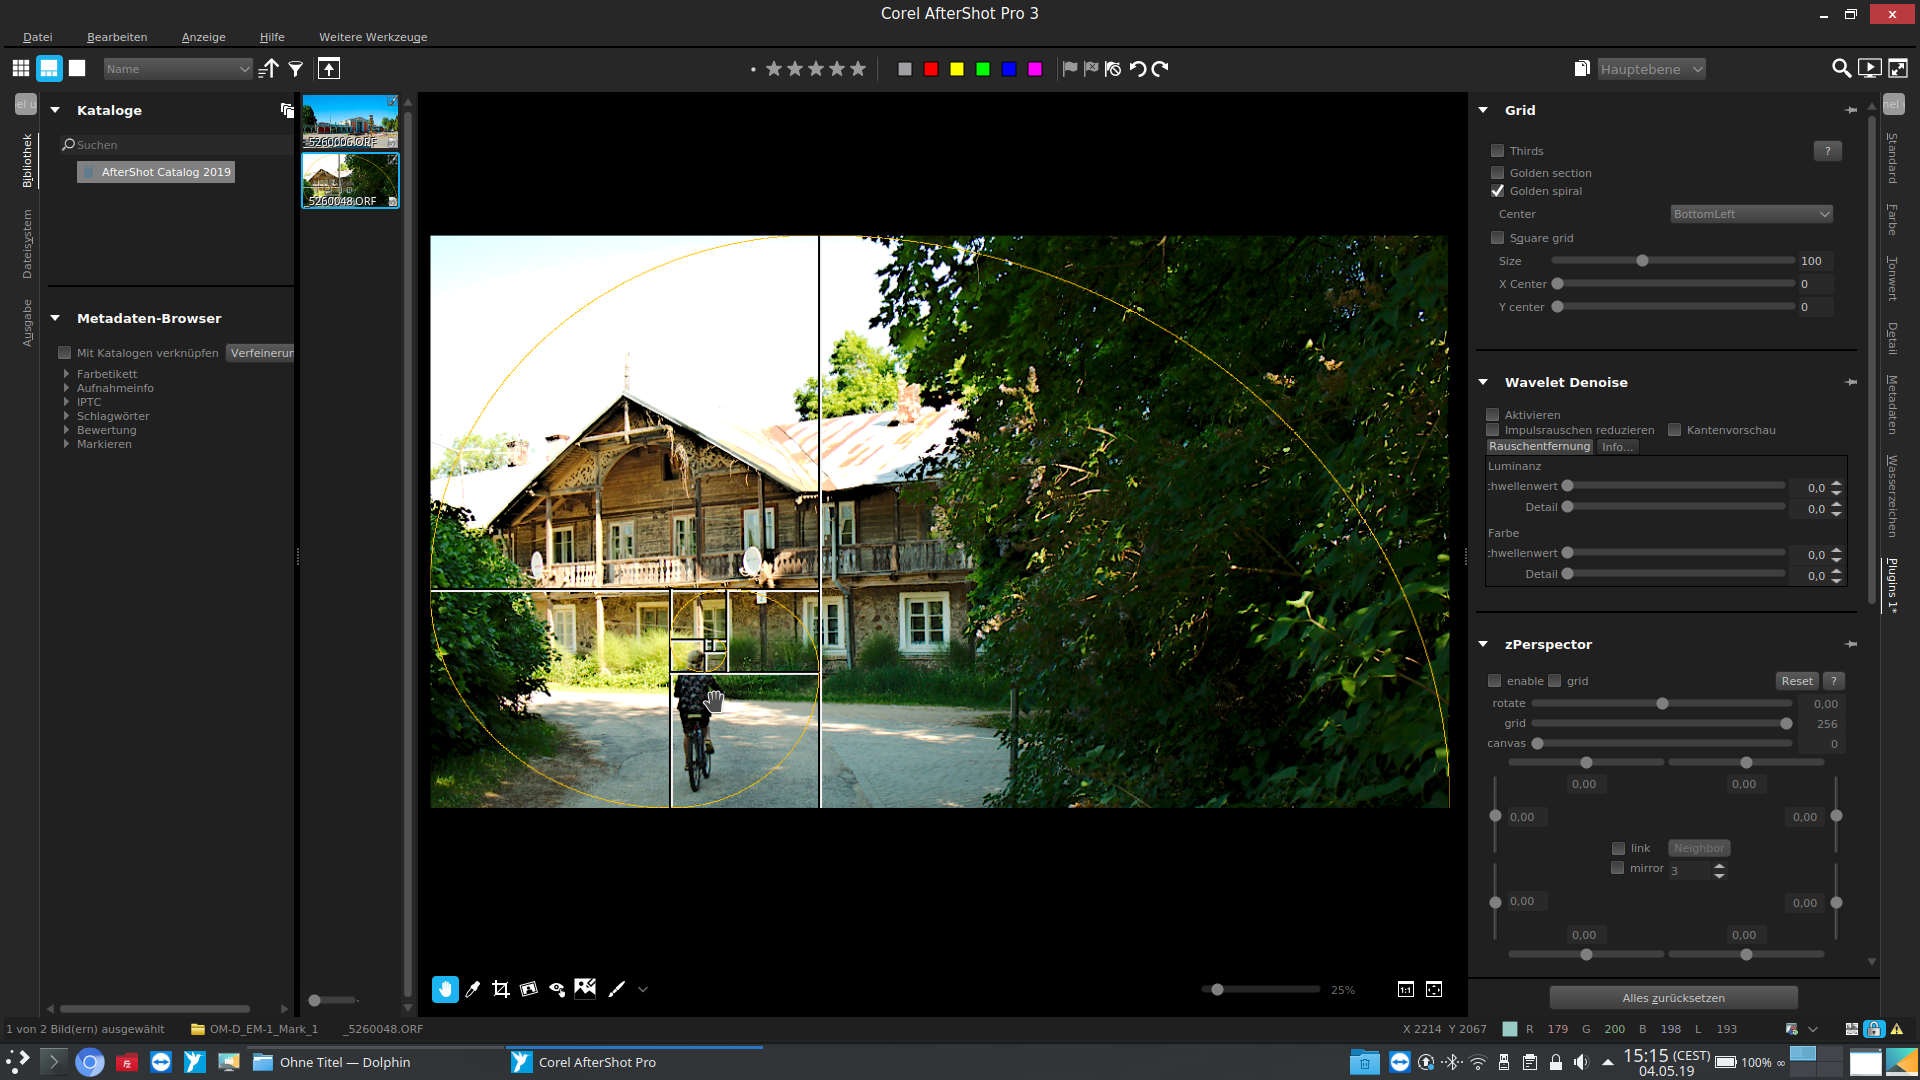Adjust the Grid Size slider handle

1642,261
